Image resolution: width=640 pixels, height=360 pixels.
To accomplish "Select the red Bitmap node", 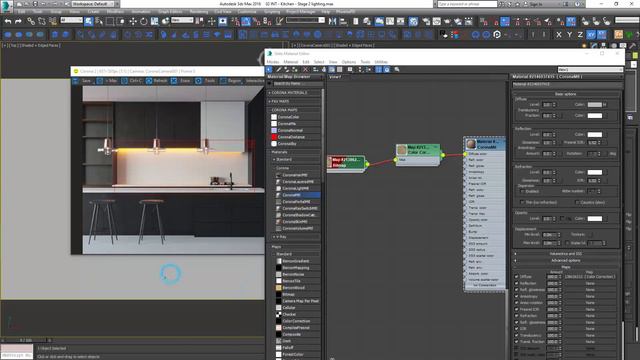I will pyautogui.click(x=347, y=163).
